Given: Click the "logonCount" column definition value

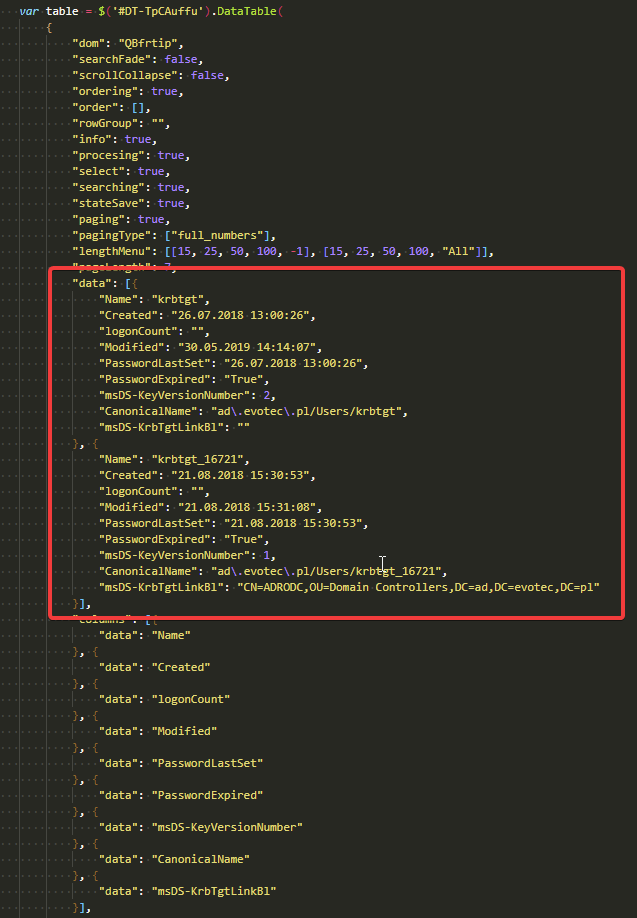Looking at the screenshot, I should [x=190, y=699].
